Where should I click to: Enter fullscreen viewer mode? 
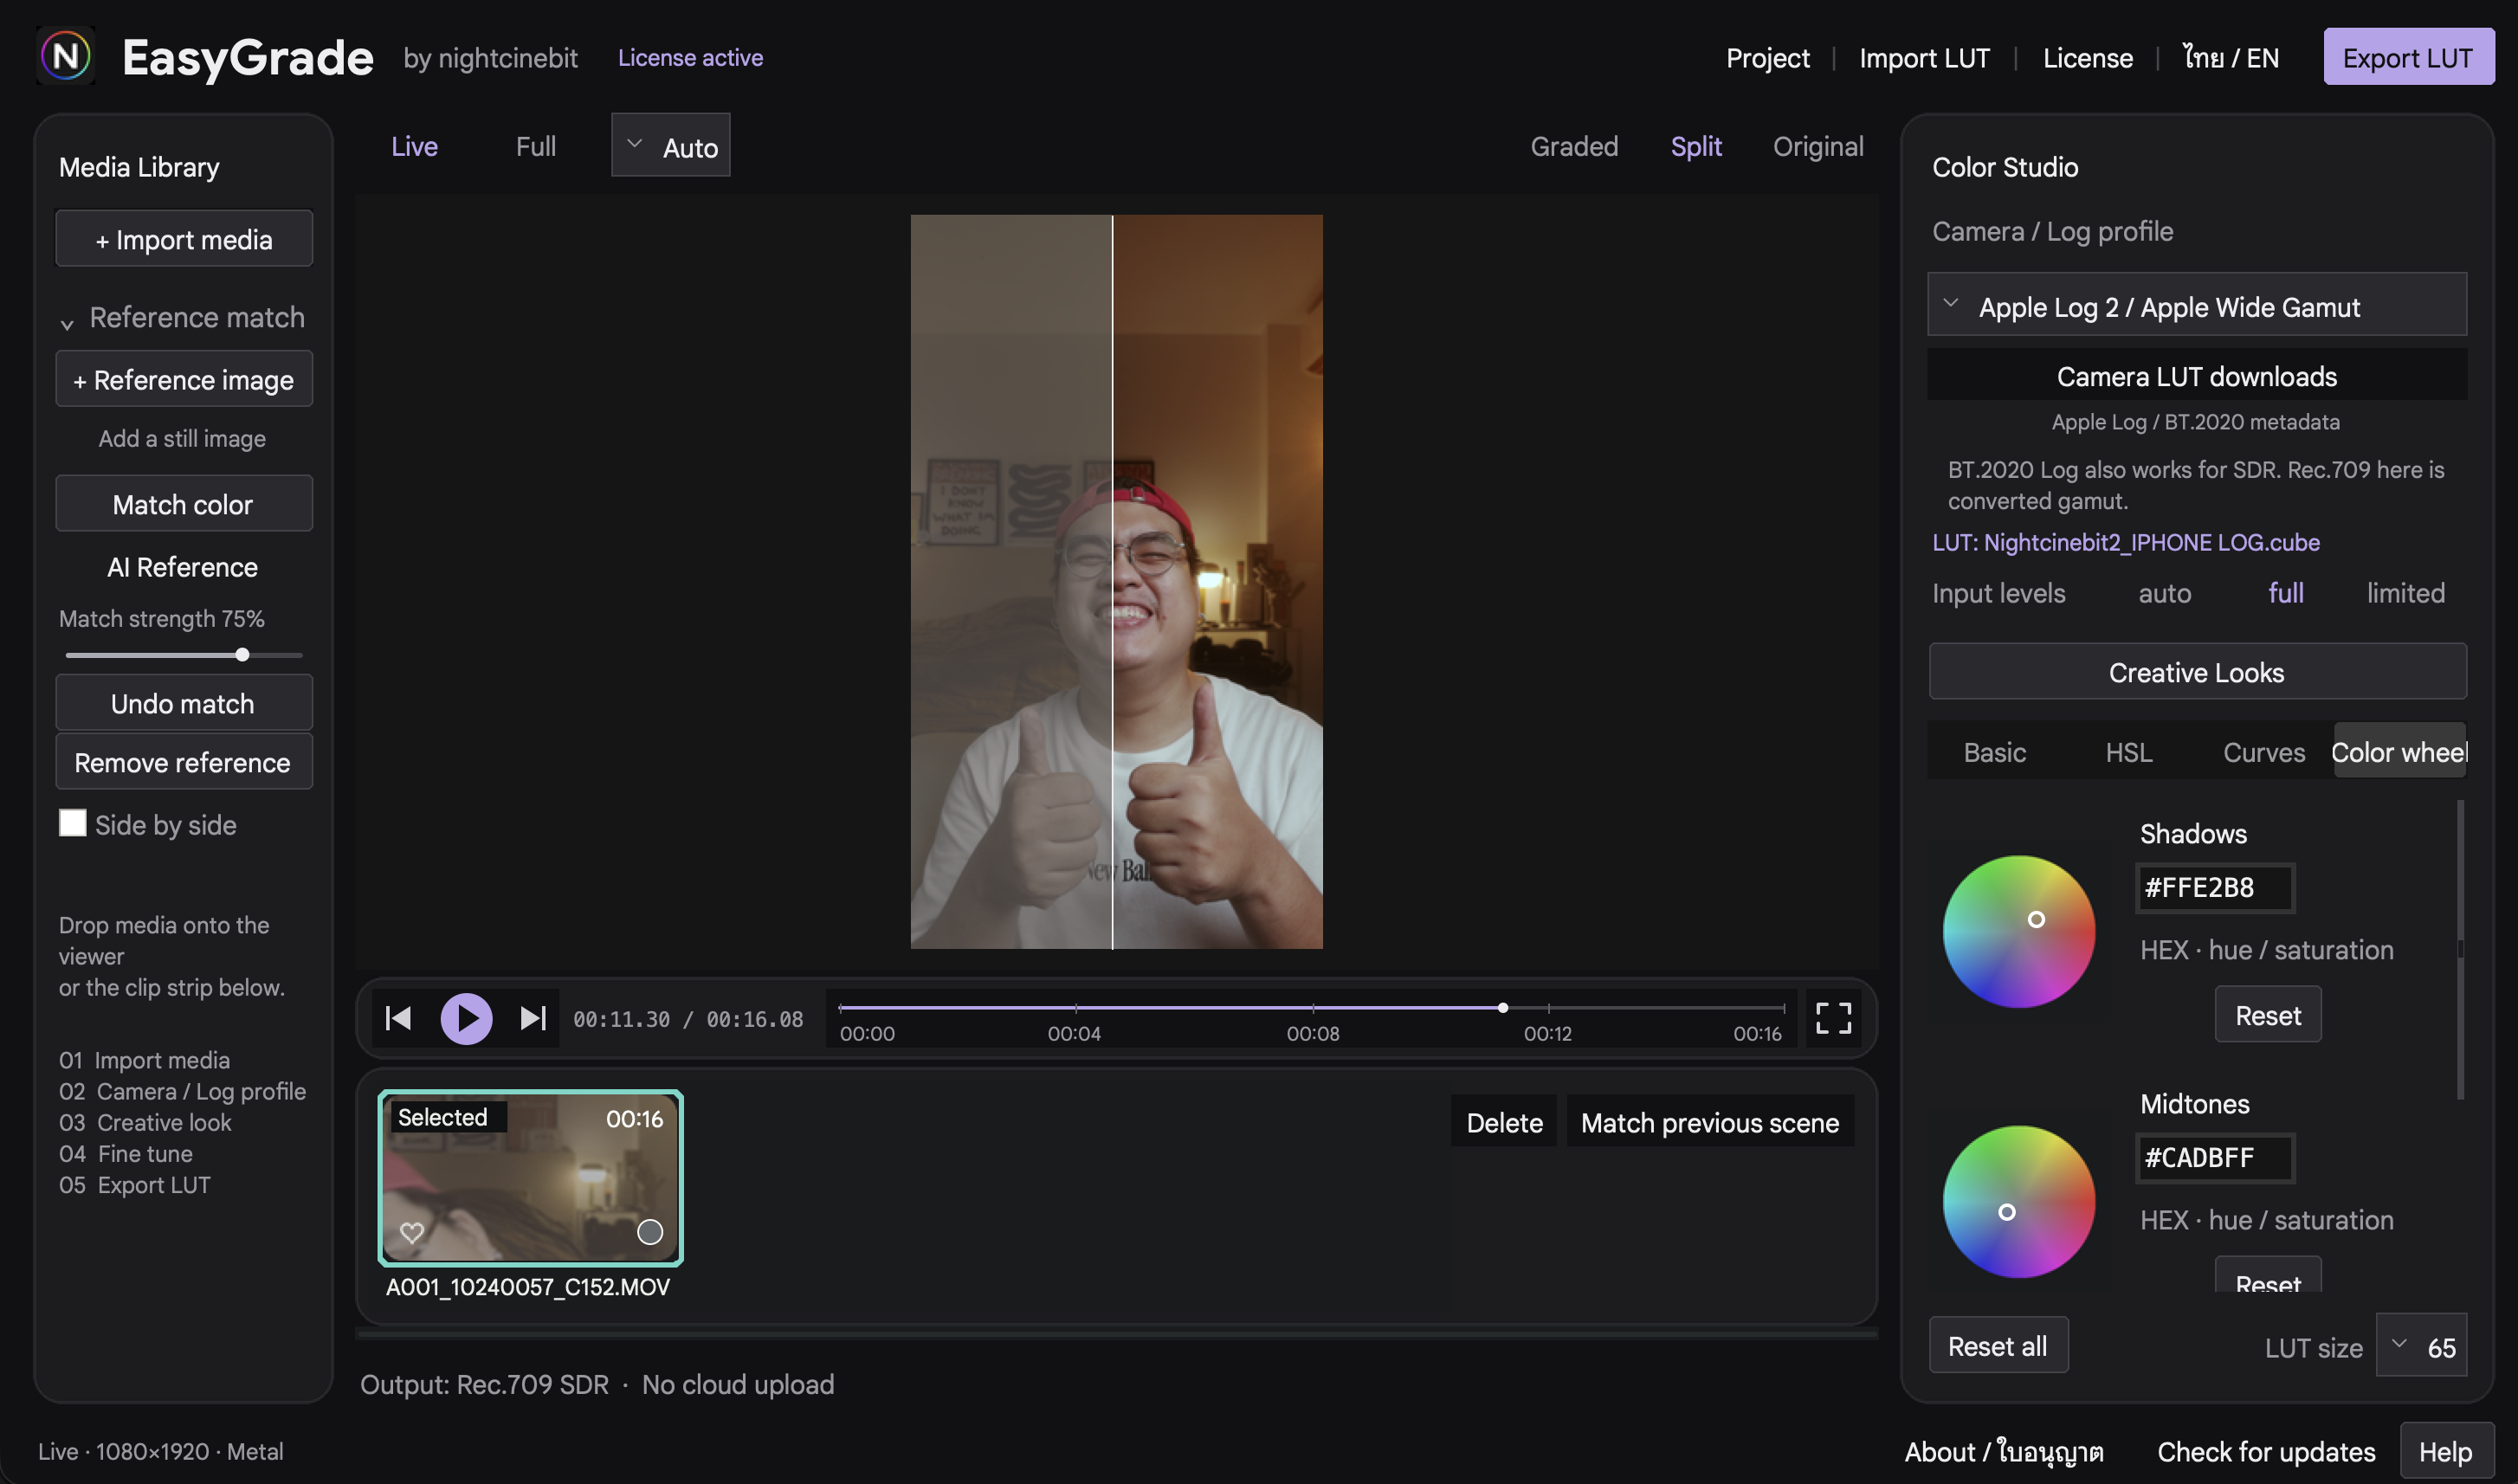(x=1832, y=1018)
